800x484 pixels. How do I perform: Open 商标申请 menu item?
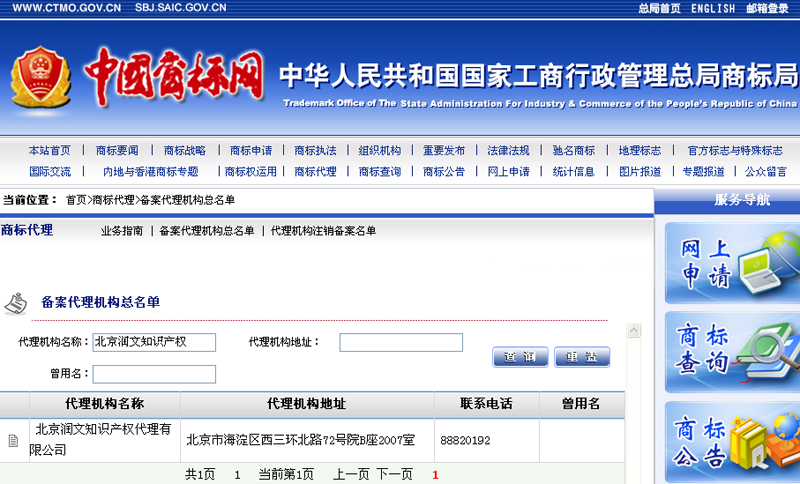tap(251, 150)
